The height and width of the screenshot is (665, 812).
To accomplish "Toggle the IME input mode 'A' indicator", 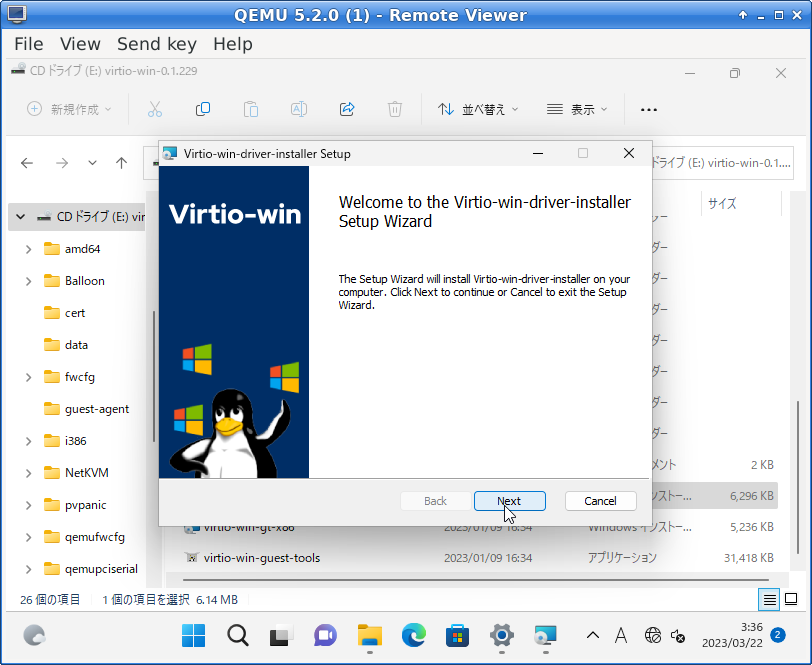I will [621, 635].
